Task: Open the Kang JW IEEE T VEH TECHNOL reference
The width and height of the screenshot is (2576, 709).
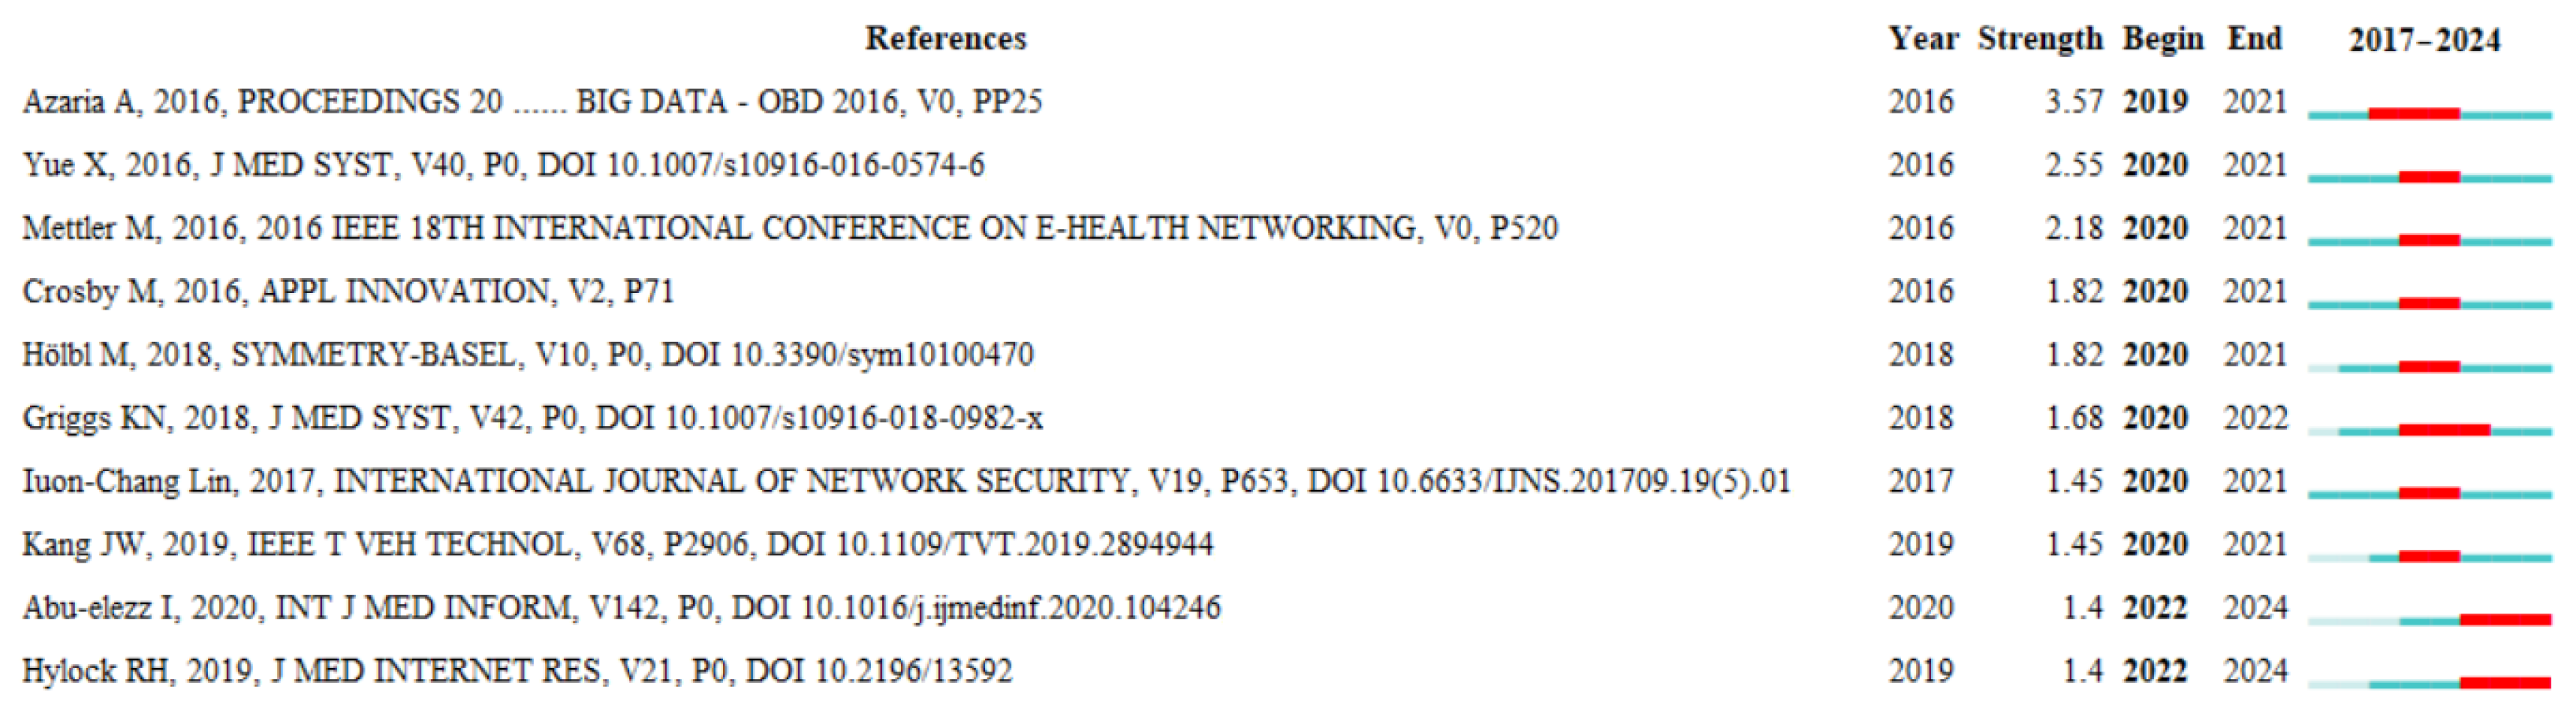Action: pyautogui.click(x=617, y=544)
